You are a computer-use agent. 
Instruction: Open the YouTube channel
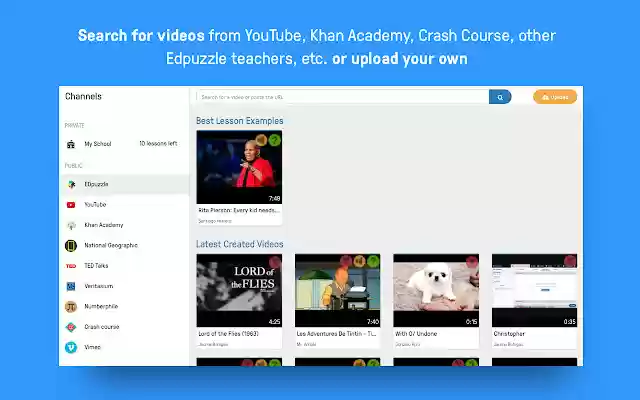[124, 205]
